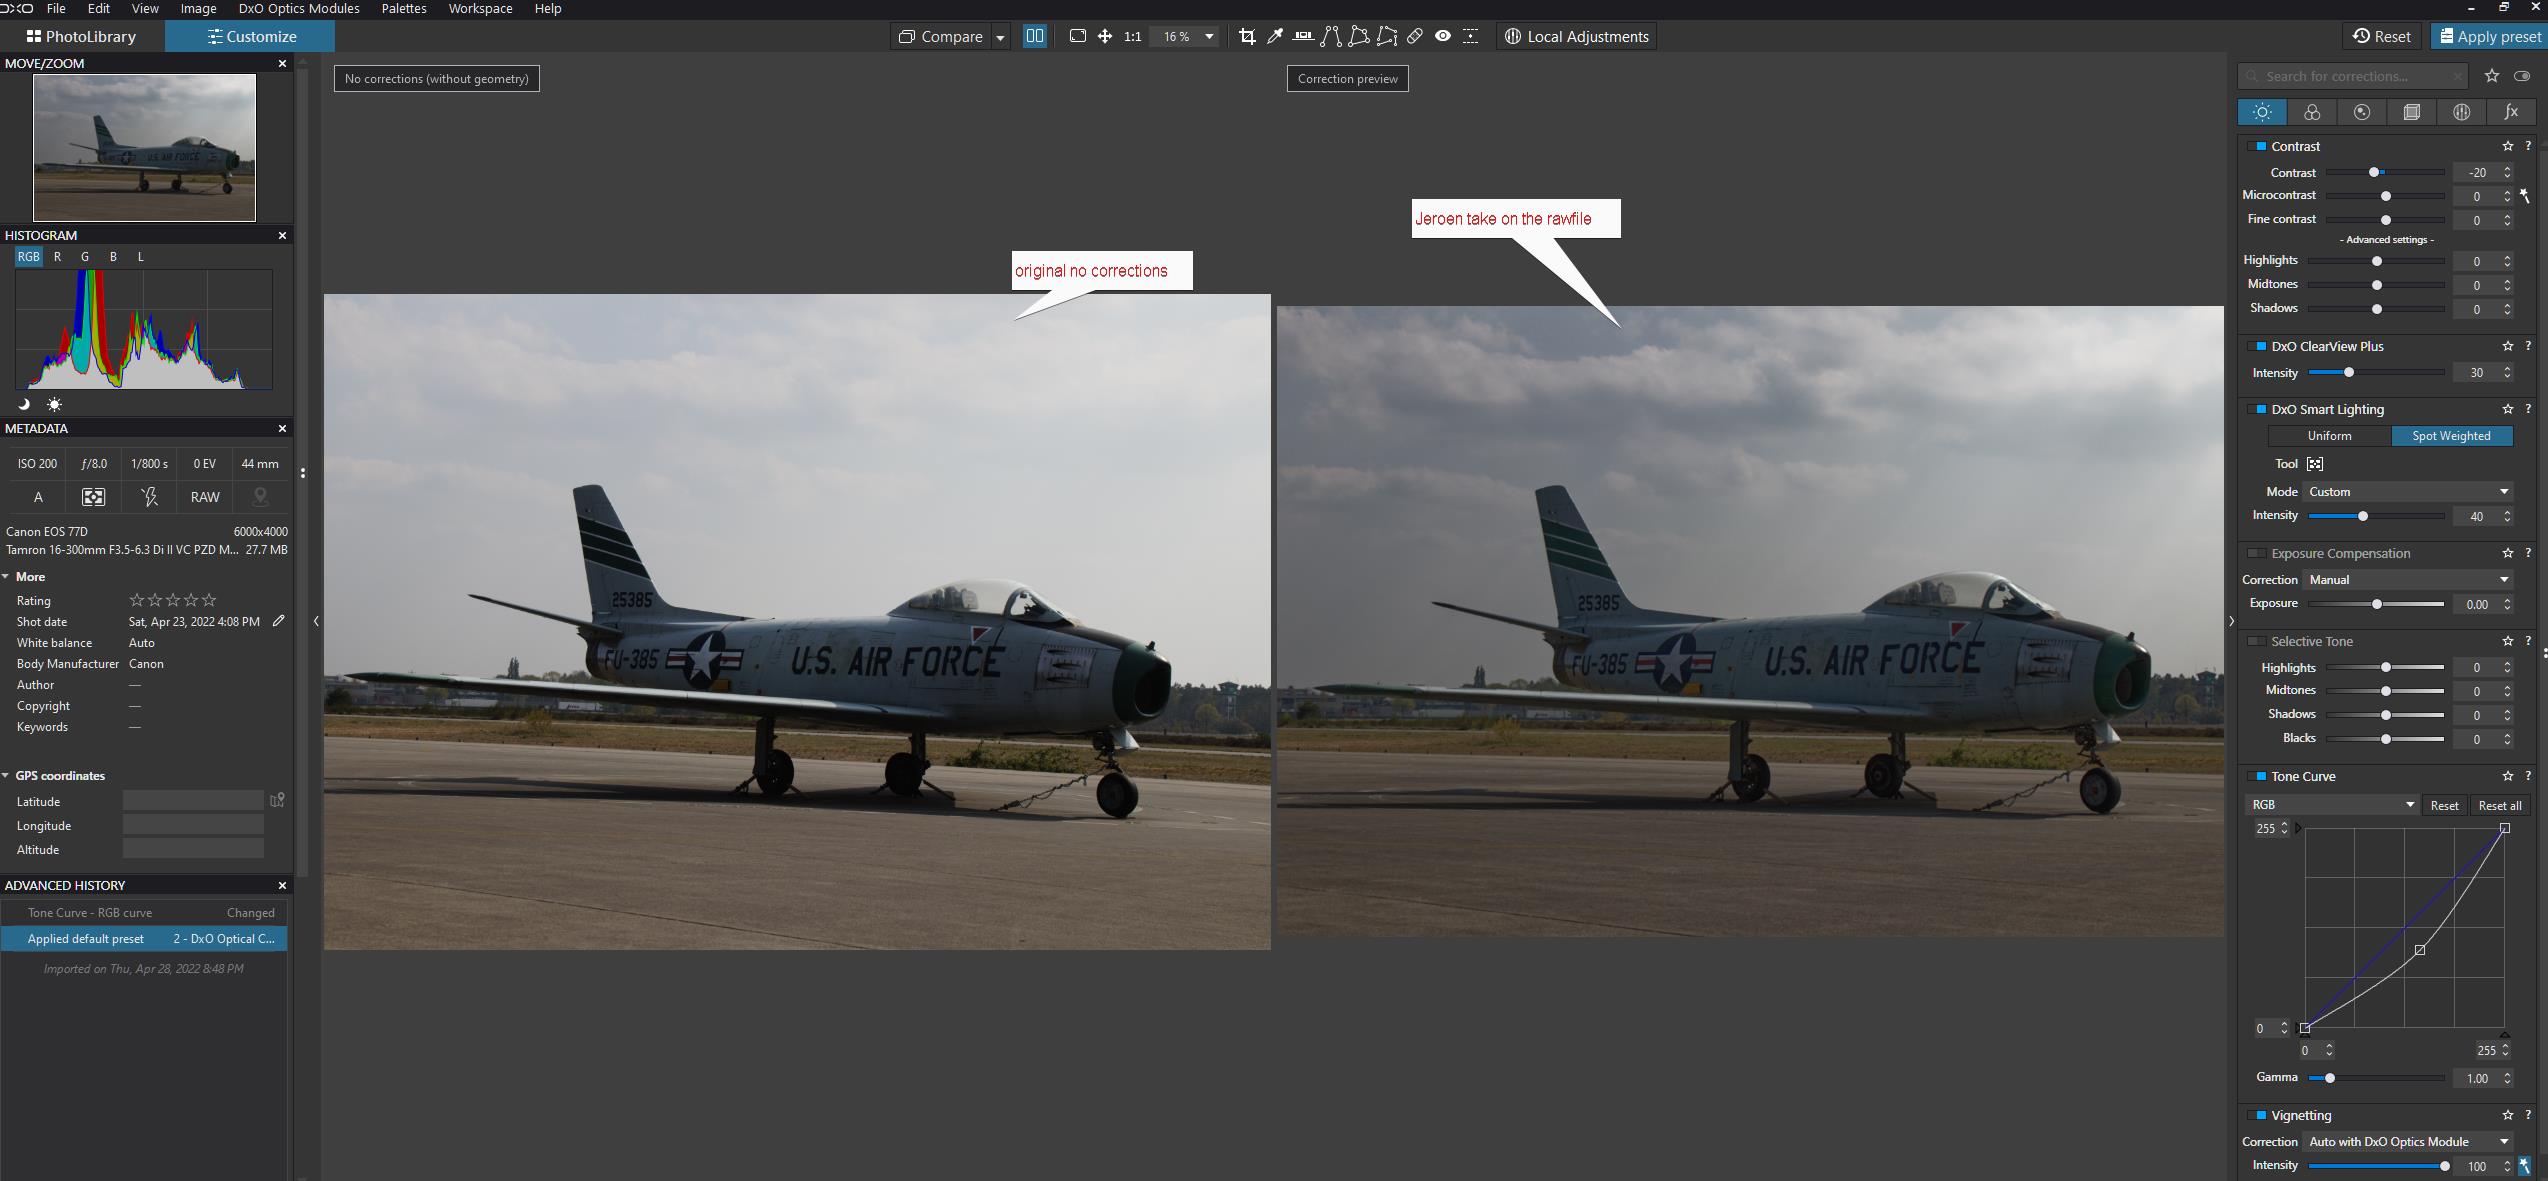Activate the 8-point perspective tool
The height and width of the screenshot is (1181, 2548).
pos(1387,36)
